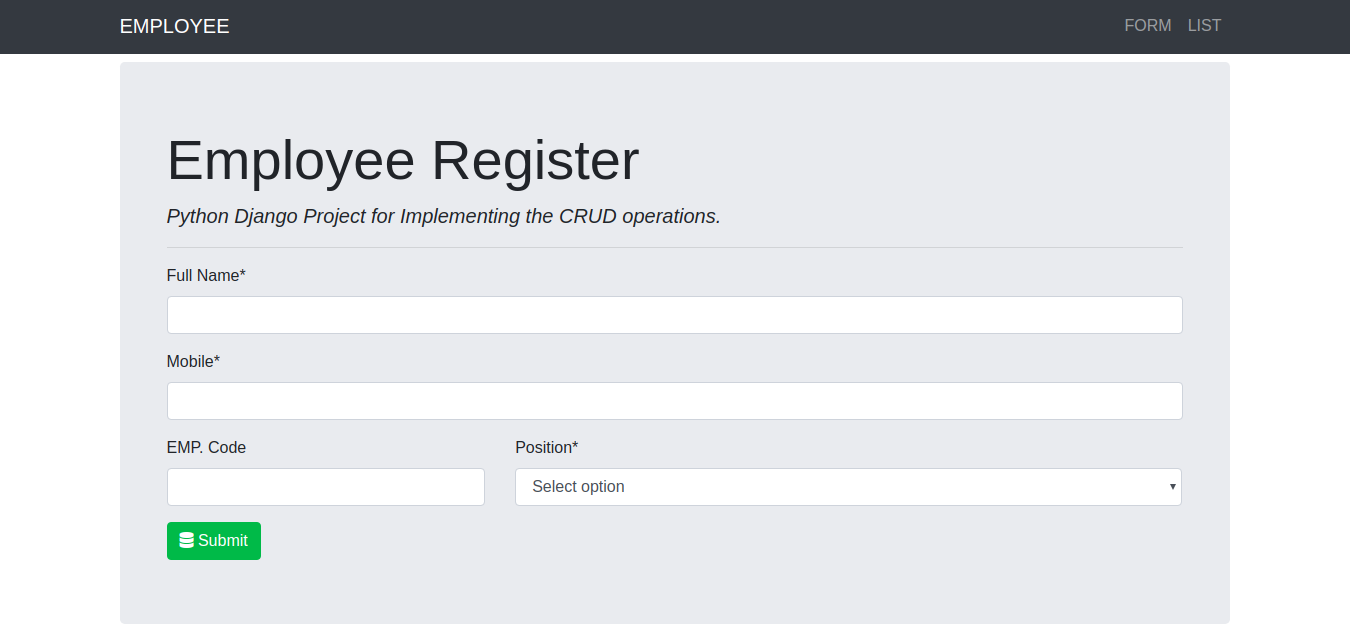1350x635 pixels.
Task: Click the Employee Register heading
Action: point(402,160)
